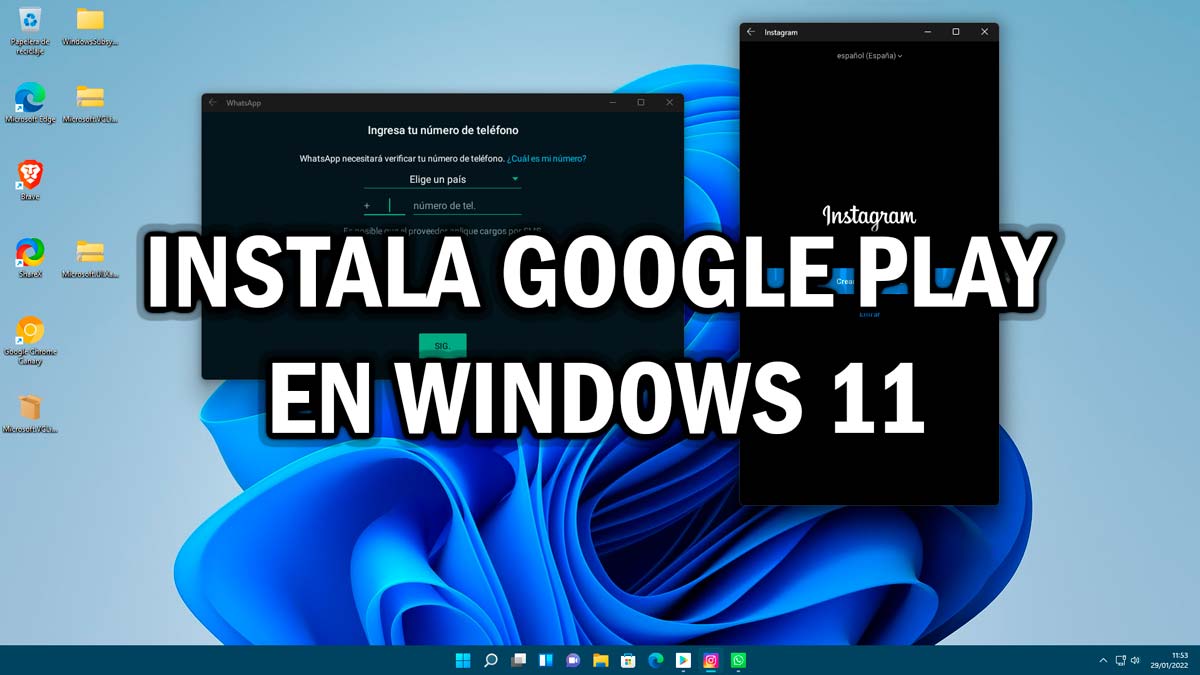Open Task View from taskbar

(518, 660)
